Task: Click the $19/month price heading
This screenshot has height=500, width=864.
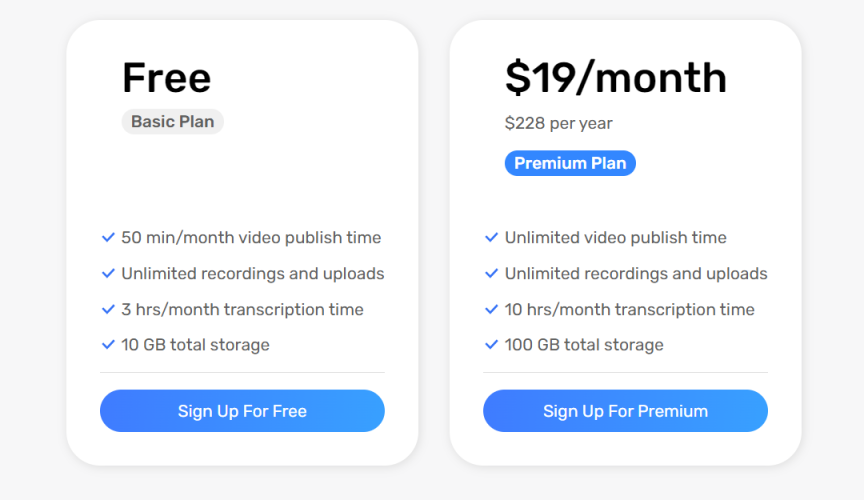Action: pyautogui.click(x=615, y=78)
